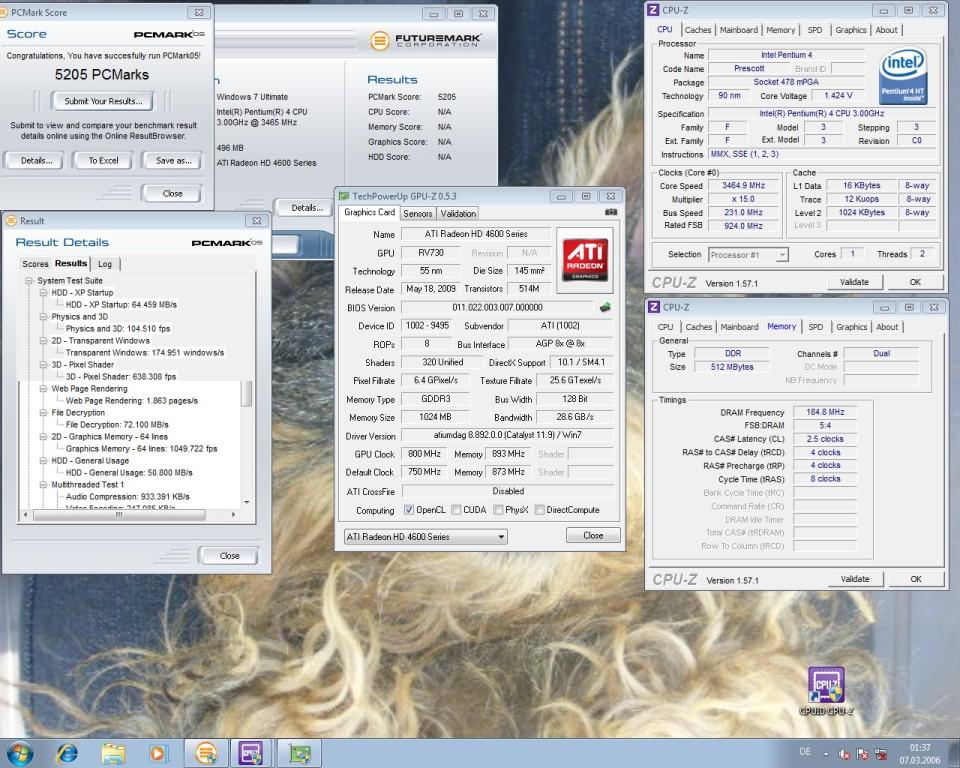960x768 pixels.
Task: Click the DE language indicator in the tray
Action: (804, 751)
